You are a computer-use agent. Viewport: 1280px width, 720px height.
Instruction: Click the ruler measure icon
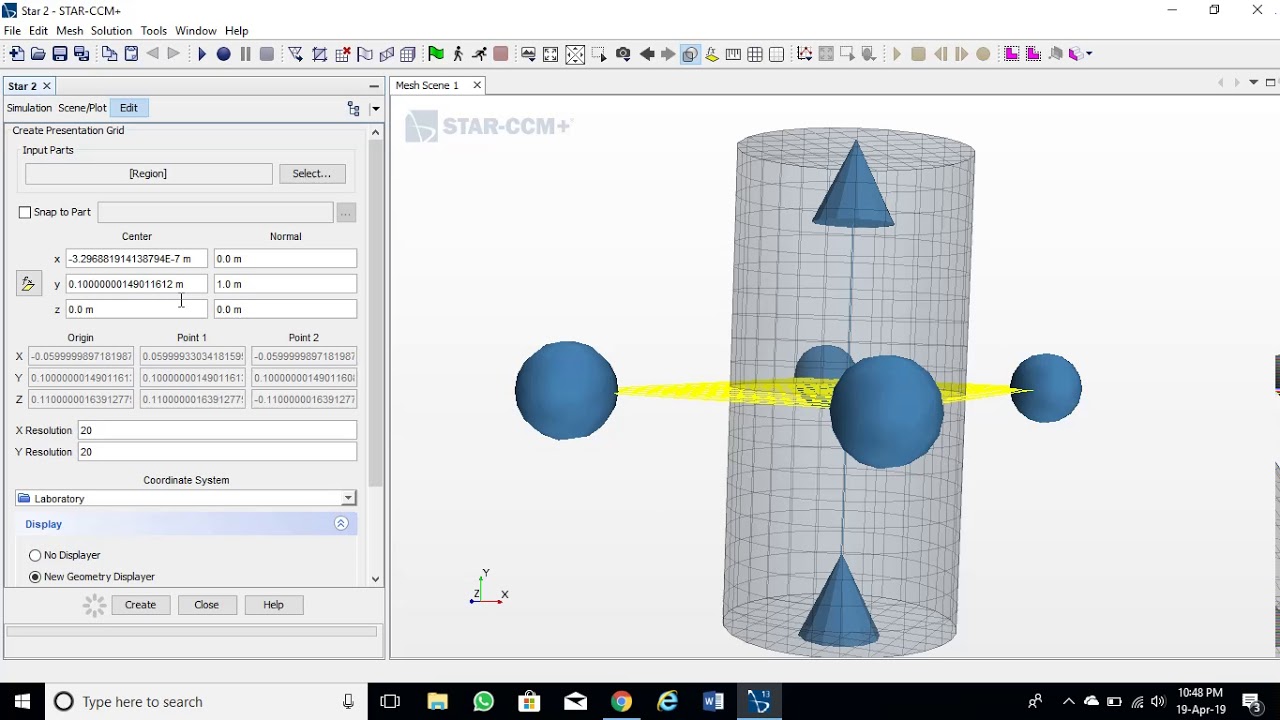[x=733, y=54]
